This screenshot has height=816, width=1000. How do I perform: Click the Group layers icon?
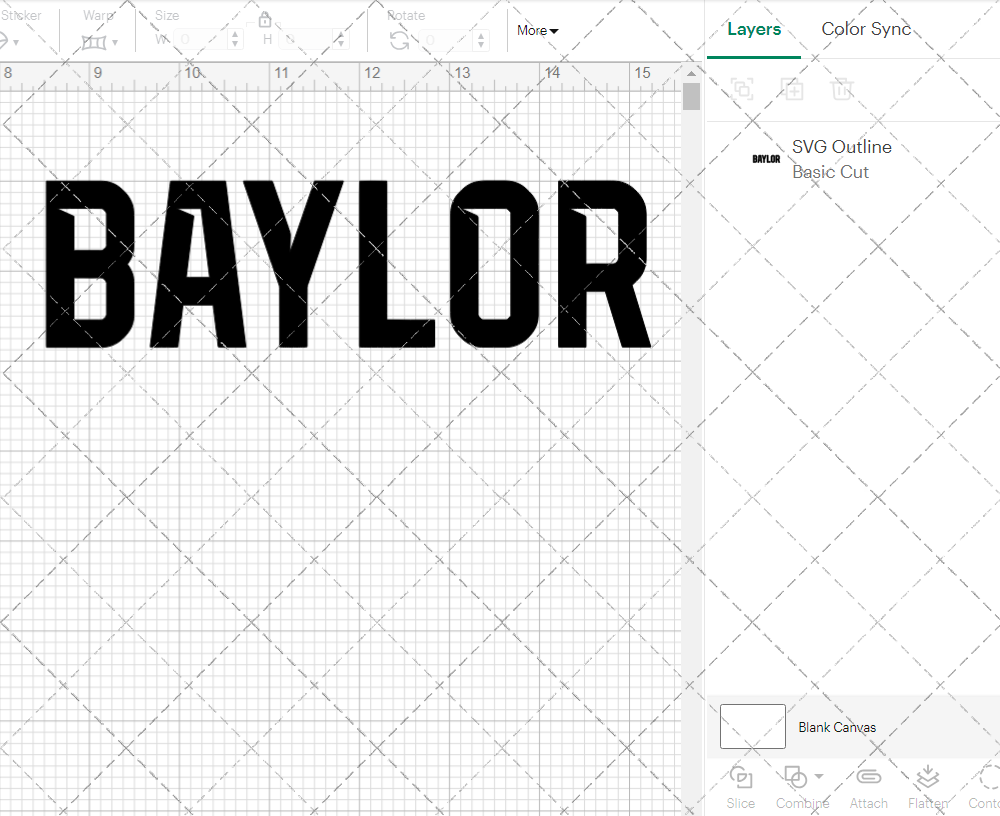742,89
